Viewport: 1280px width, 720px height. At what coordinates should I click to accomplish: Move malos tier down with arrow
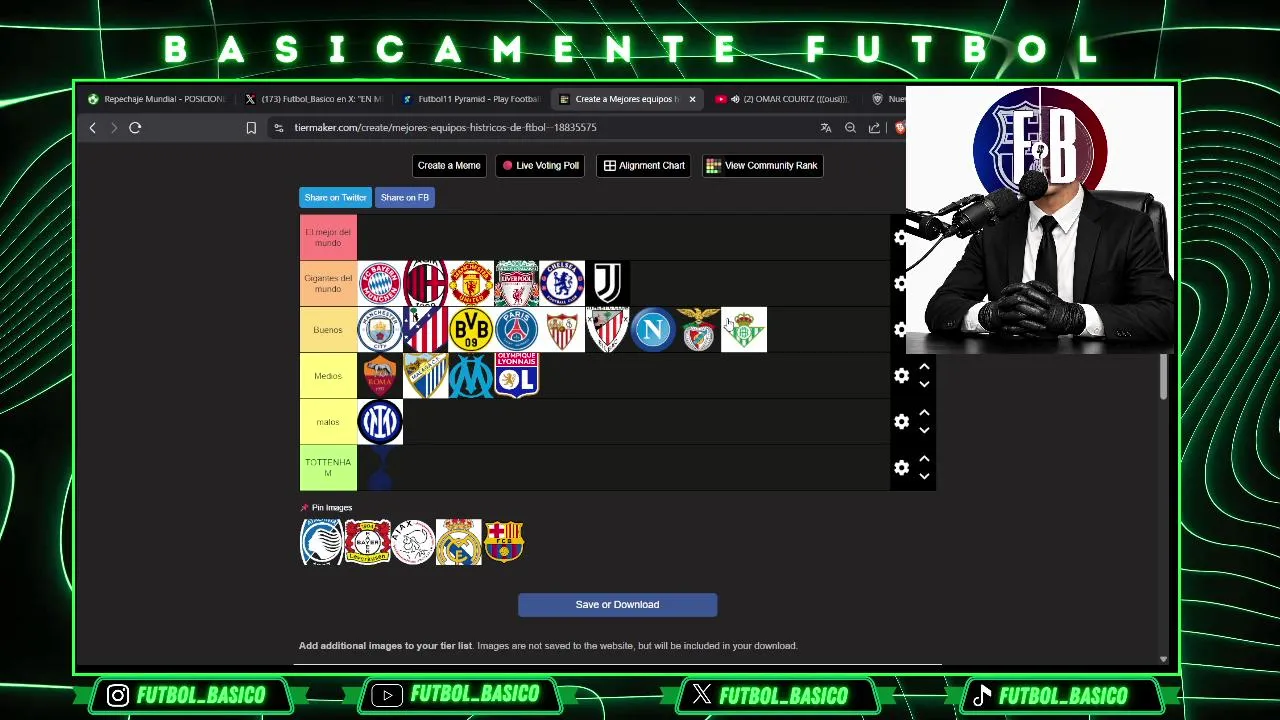pyautogui.click(x=924, y=430)
